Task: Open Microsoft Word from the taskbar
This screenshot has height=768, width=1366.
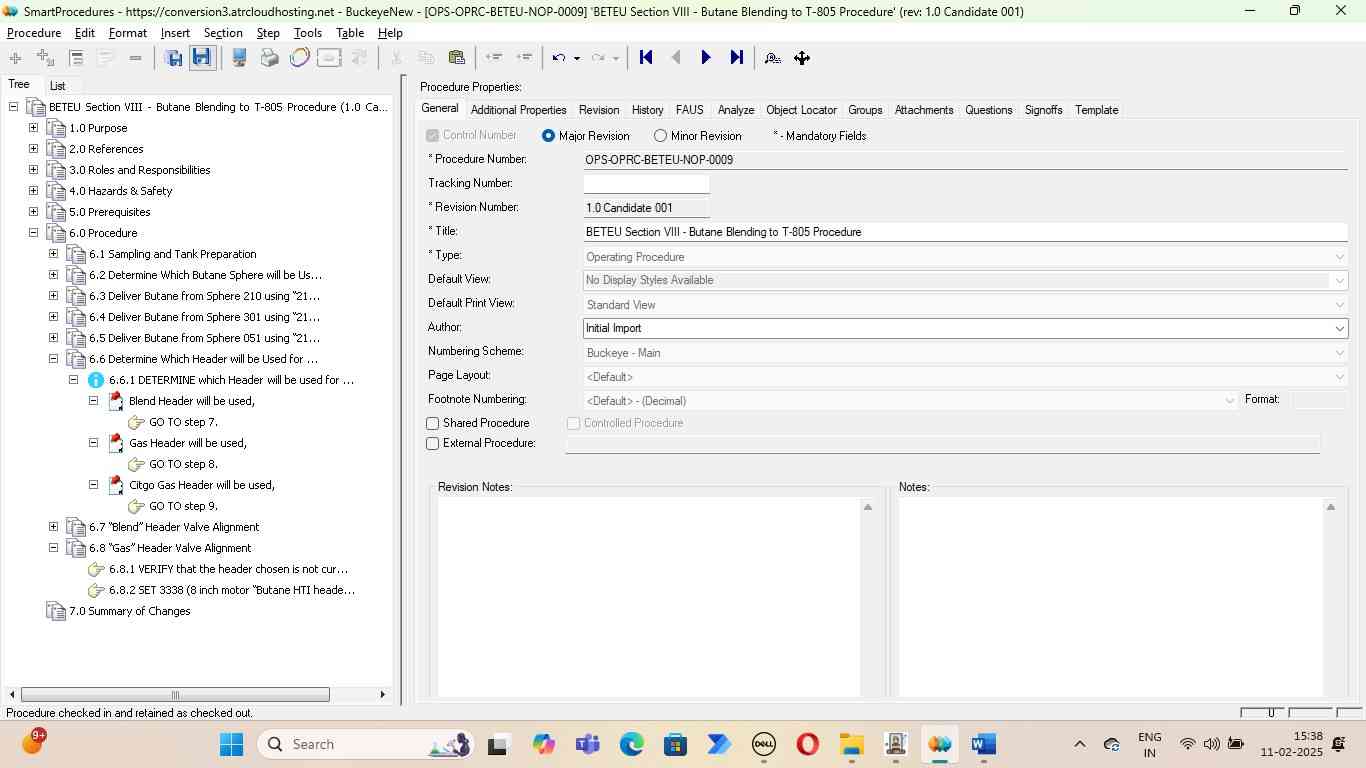Action: 983,744
